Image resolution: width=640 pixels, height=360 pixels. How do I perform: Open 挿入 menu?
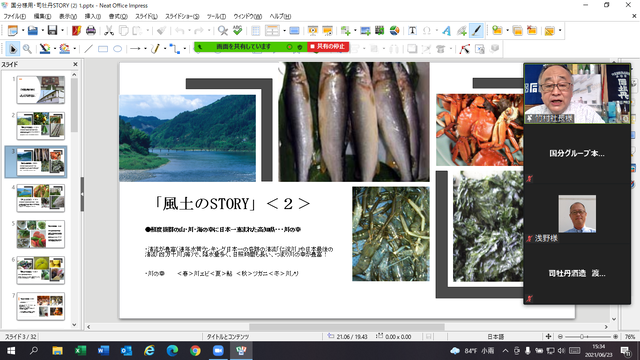tap(93, 16)
